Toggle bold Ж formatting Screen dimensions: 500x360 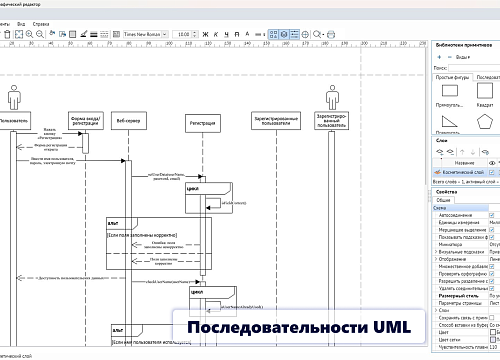[x=205, y=34]
